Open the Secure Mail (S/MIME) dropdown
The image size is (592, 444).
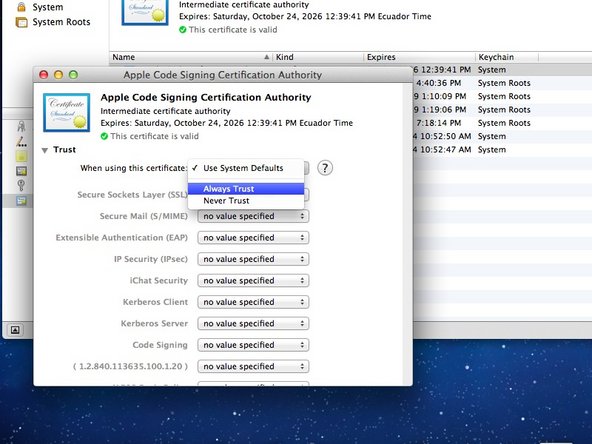click(253, 216)
